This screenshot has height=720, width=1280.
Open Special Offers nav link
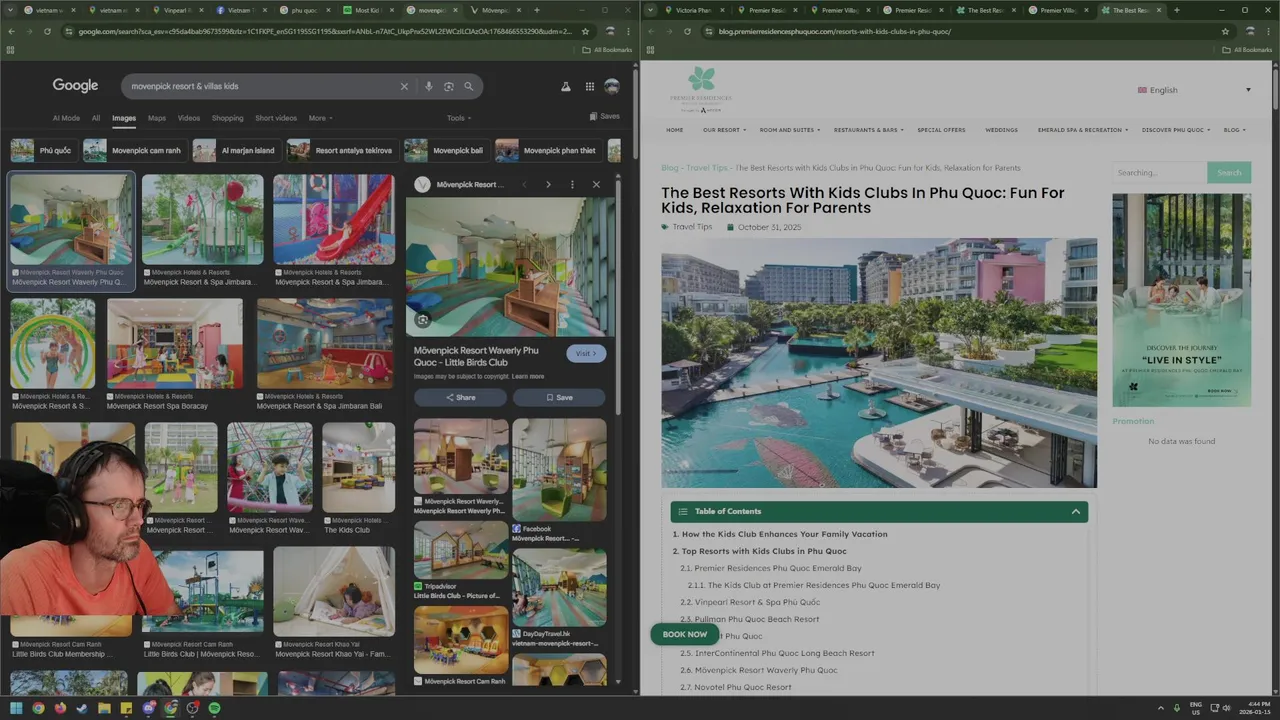[x=941, y=130]
